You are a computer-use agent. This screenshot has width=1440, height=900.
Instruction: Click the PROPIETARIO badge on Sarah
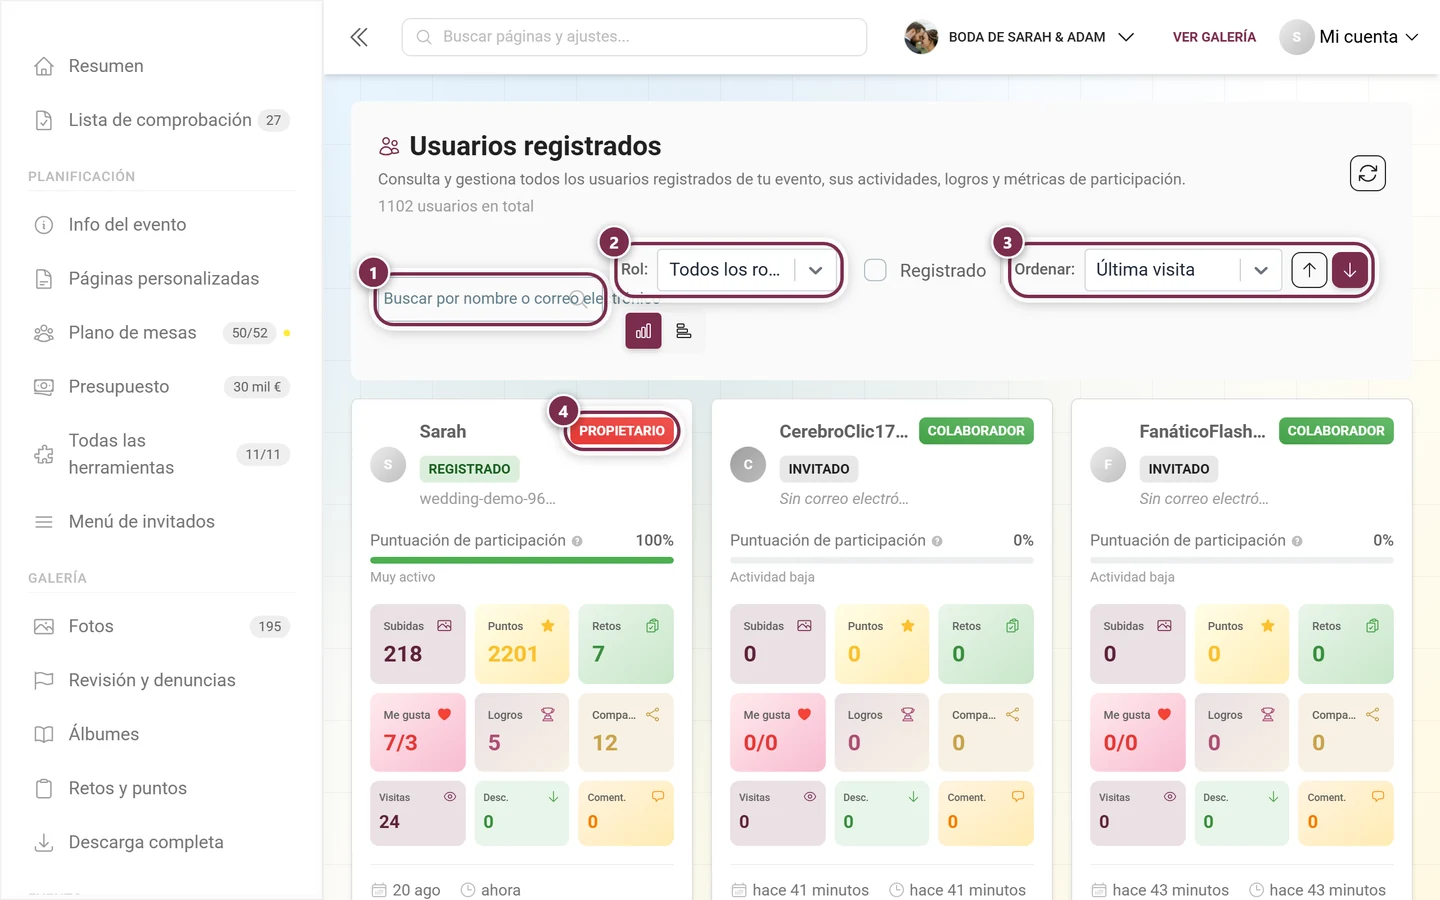tap(622, 431)
